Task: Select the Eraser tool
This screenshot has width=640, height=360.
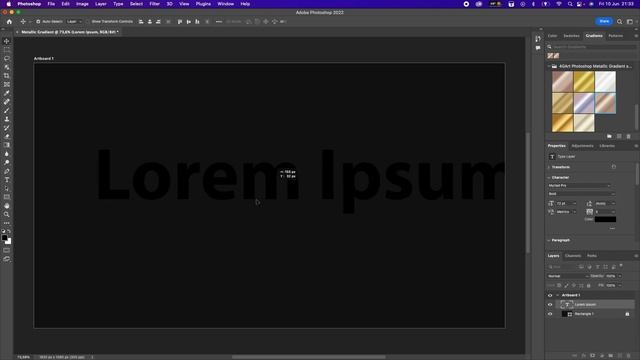Action: [7, 136]
